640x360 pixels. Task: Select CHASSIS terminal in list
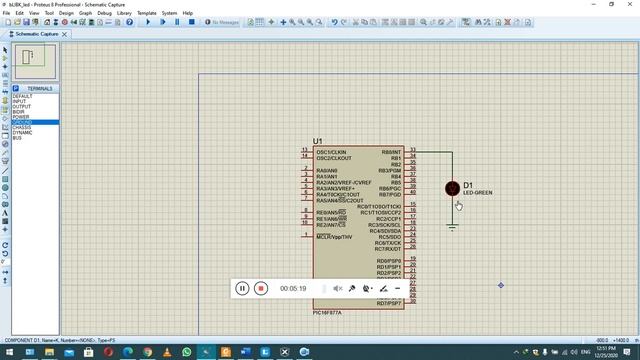(x=22, y=127)
